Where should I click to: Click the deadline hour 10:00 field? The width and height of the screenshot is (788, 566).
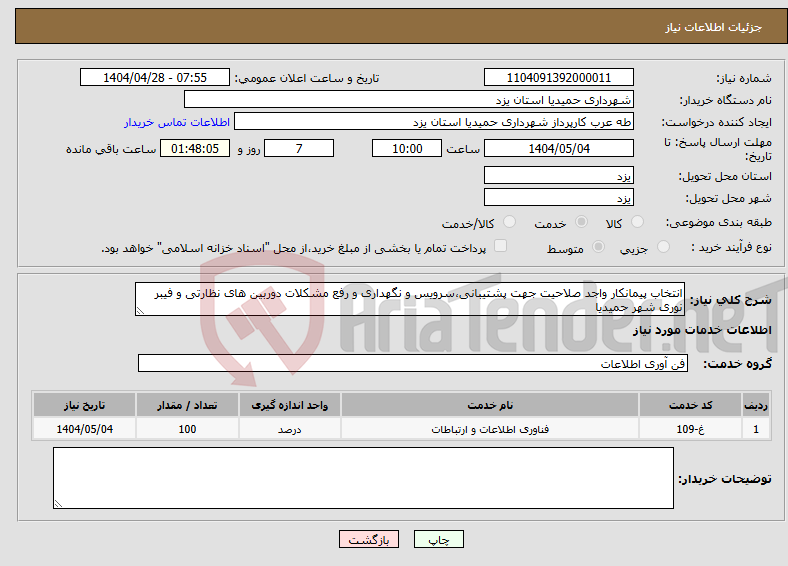tap(407, 148)
